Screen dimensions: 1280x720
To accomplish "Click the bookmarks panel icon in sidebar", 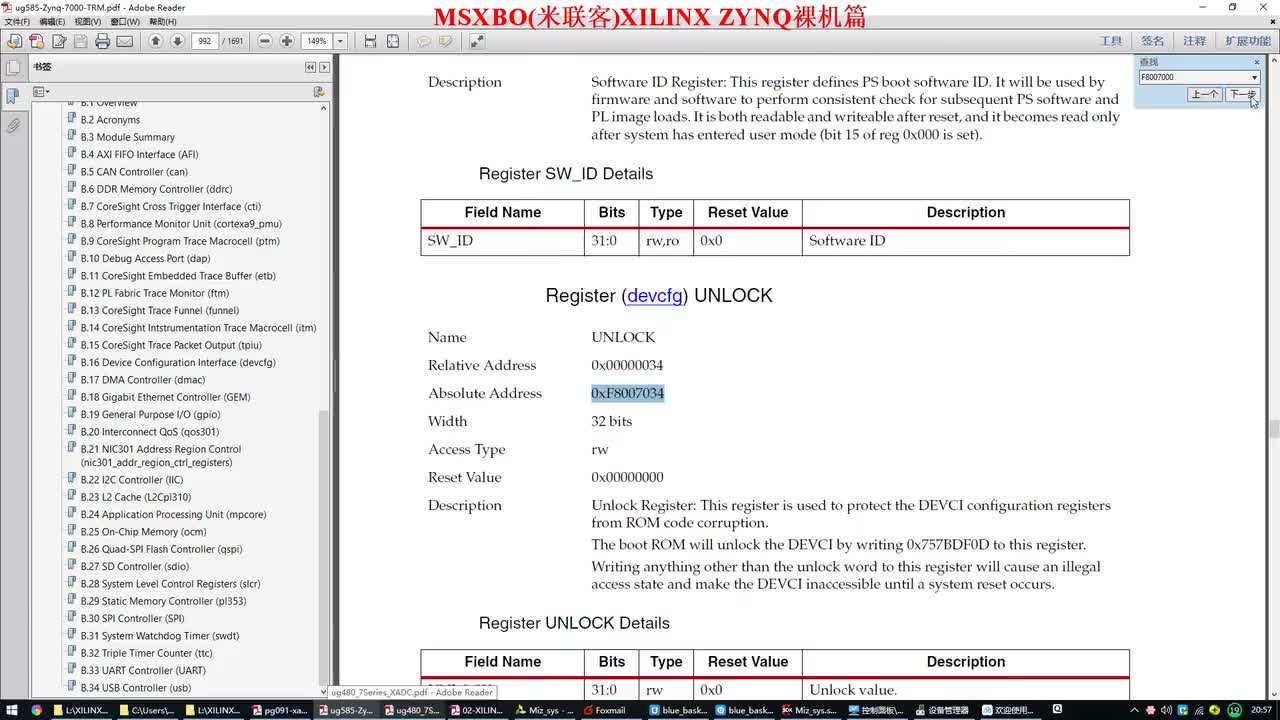I will [13, 97].
